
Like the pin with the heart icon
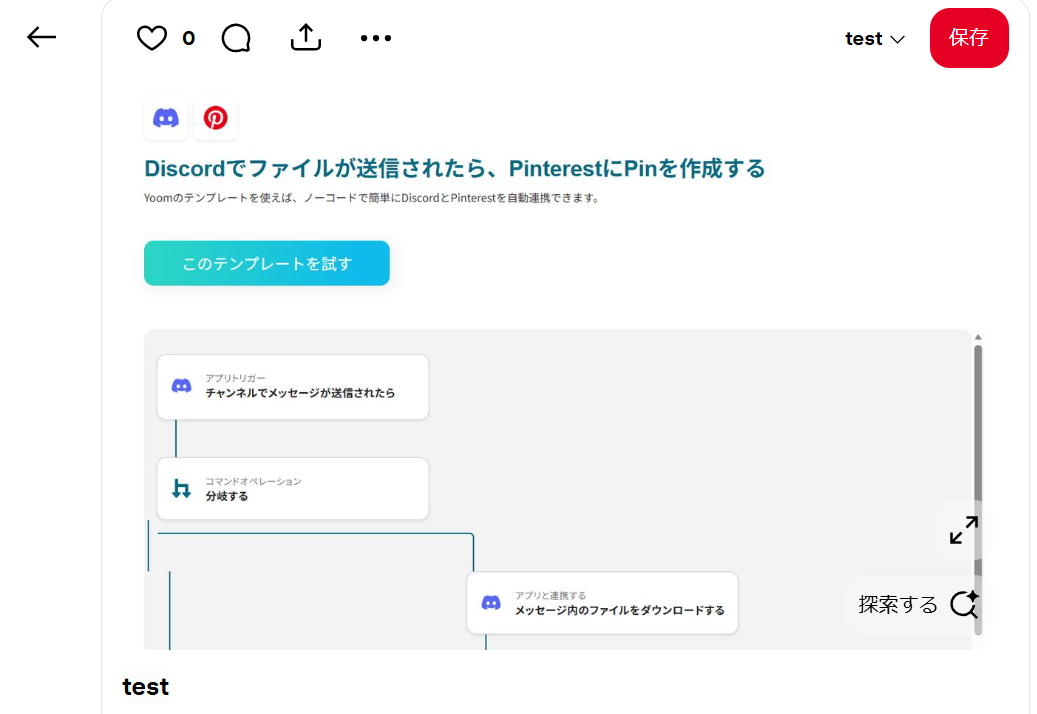[x=151, y=38]
